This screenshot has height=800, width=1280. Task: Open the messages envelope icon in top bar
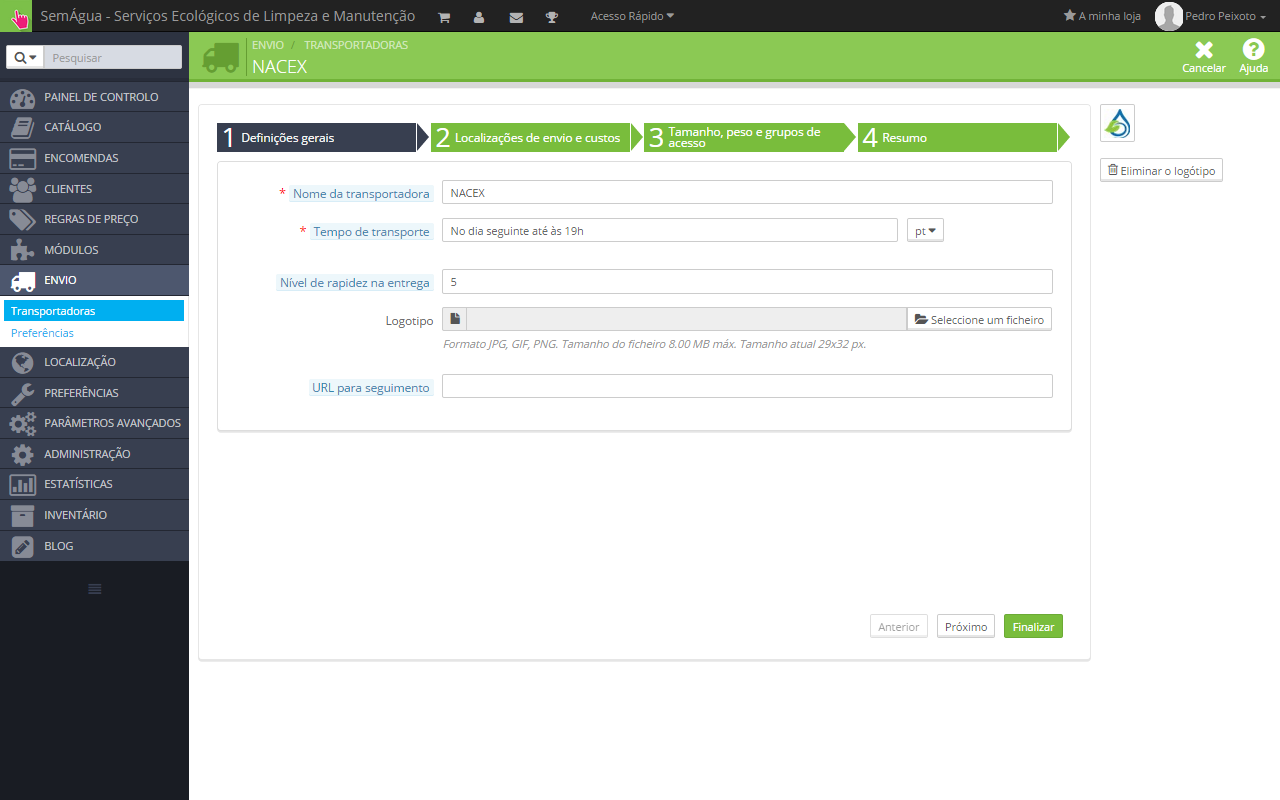click(516, 17)
